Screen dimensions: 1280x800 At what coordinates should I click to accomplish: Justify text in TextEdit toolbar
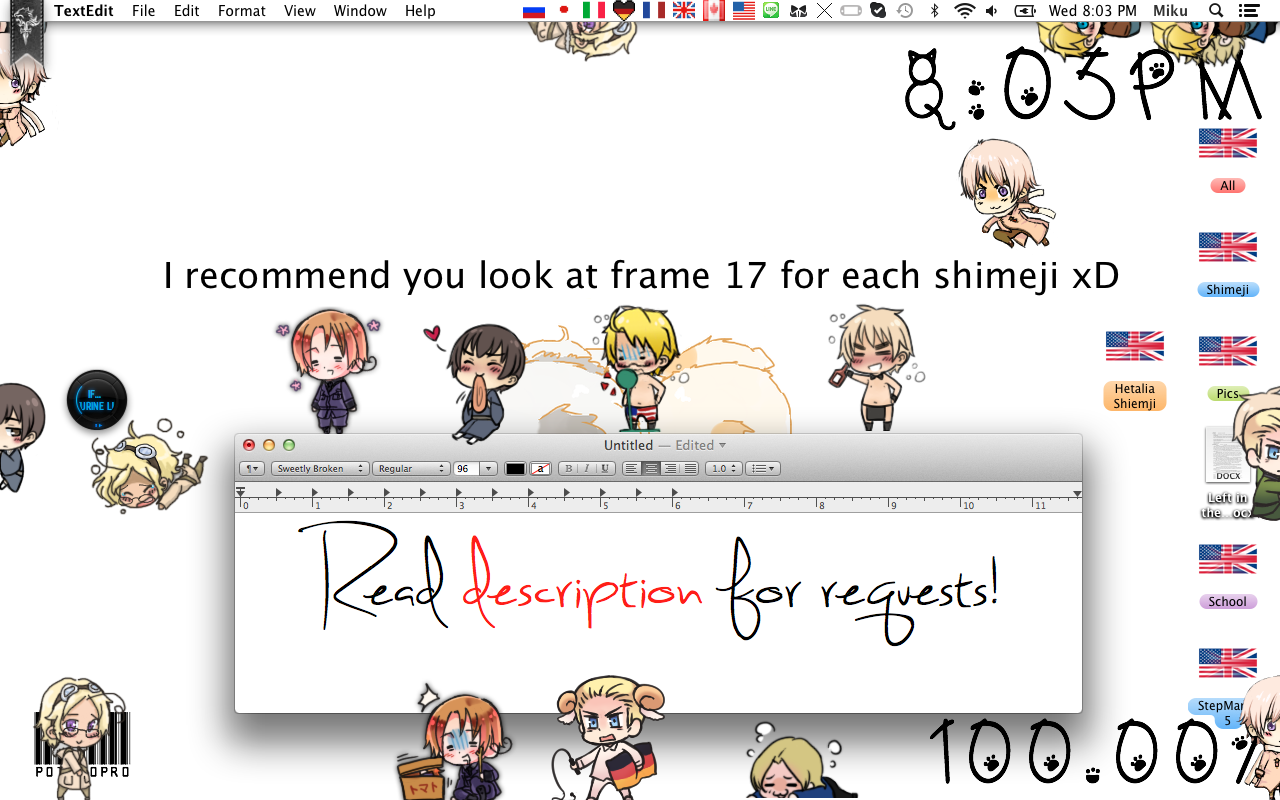pyautogui.click(x=690, y=468)
